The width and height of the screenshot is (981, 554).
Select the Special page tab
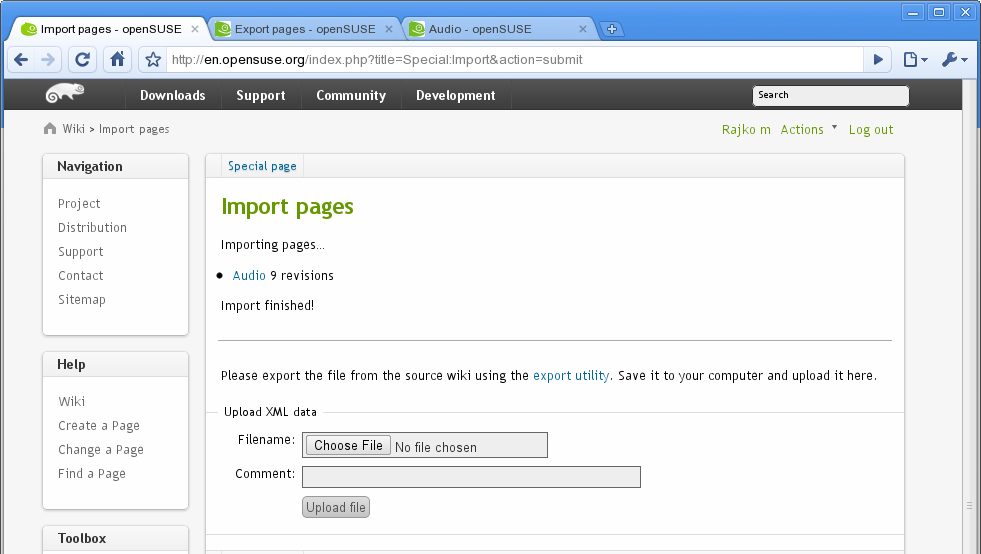[x=262, y=166]
